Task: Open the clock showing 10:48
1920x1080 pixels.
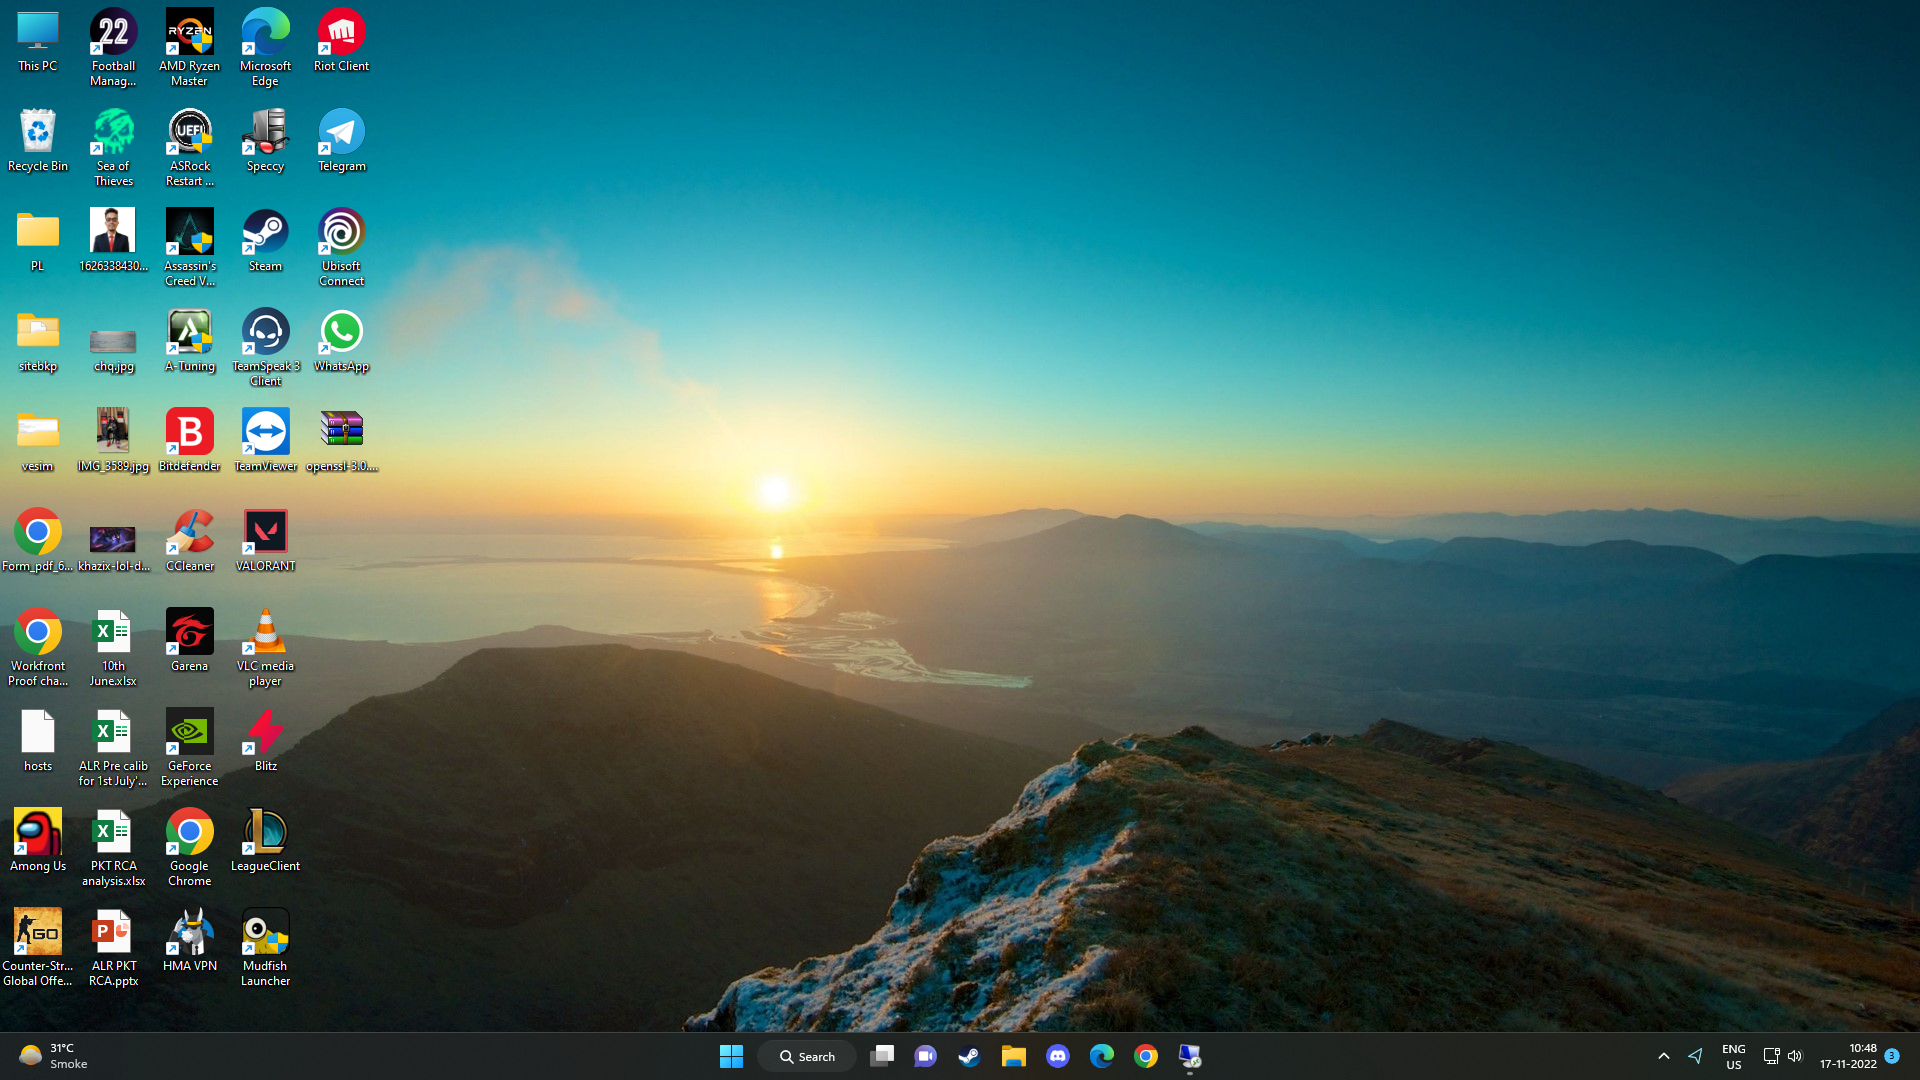Action: (x=1848, y=1056)
